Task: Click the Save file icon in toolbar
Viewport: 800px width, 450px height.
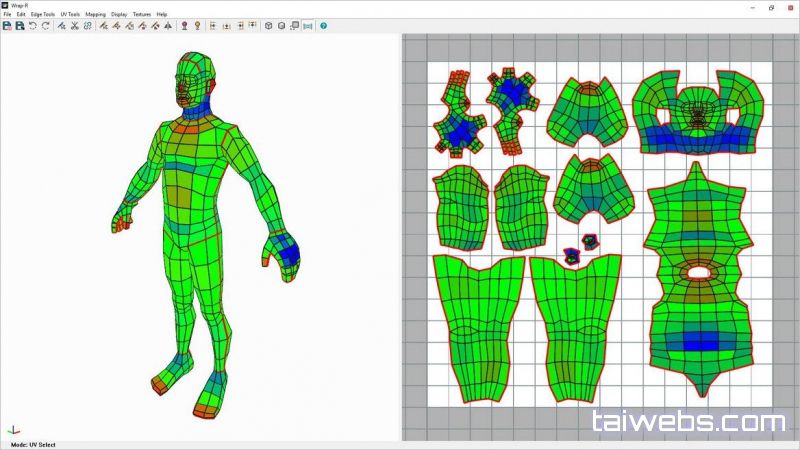Action: tap(20, 25)
